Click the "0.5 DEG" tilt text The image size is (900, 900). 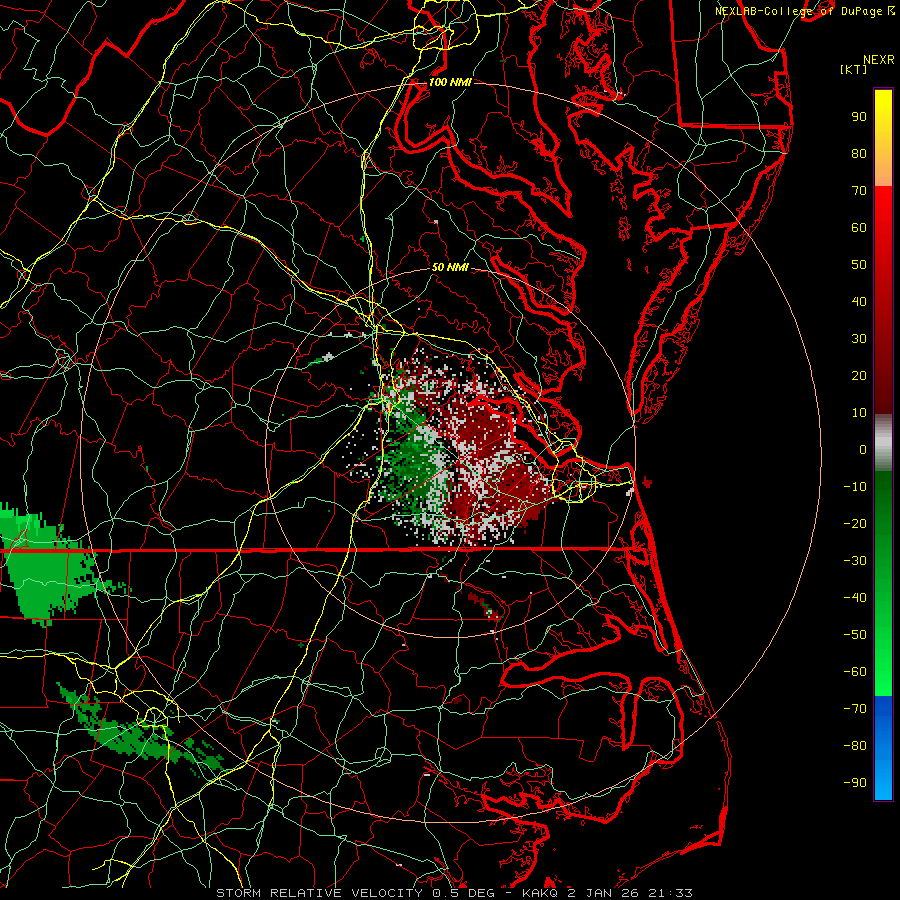(463, 893)
